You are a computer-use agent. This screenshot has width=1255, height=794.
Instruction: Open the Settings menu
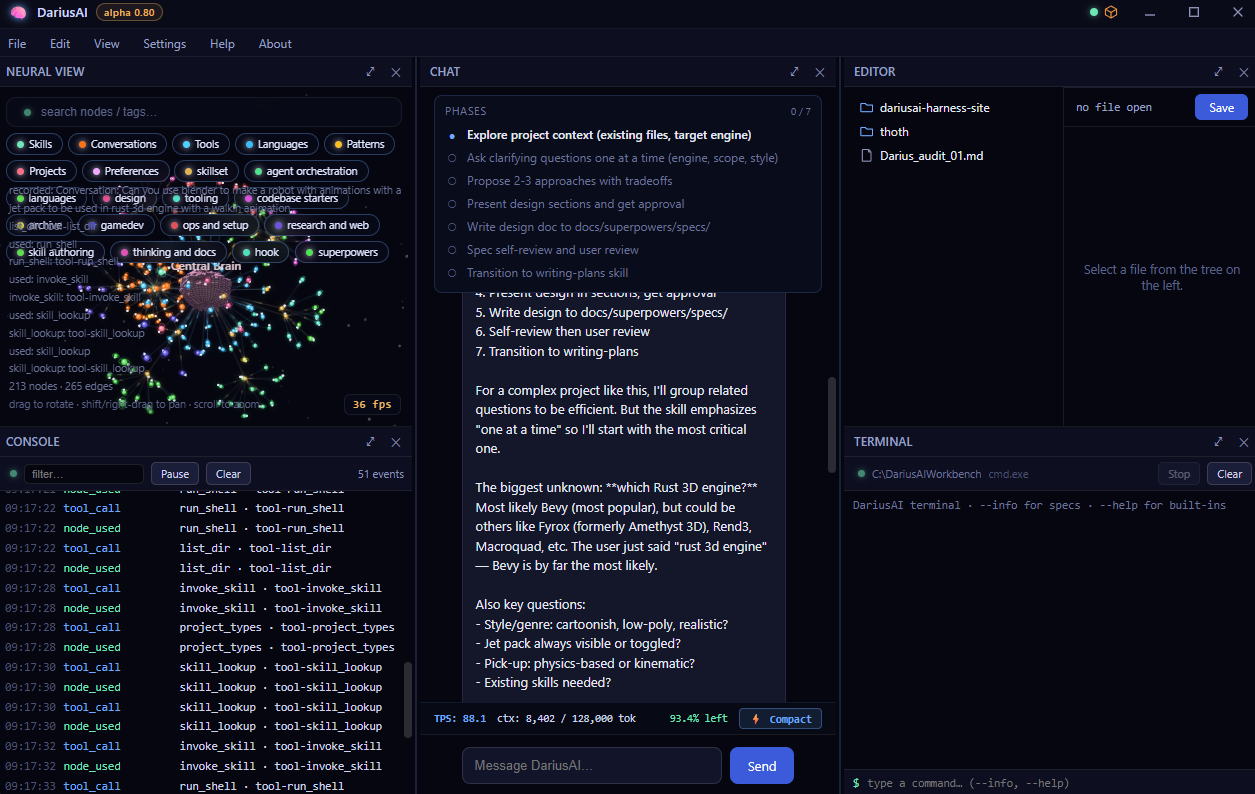[164, 44]
